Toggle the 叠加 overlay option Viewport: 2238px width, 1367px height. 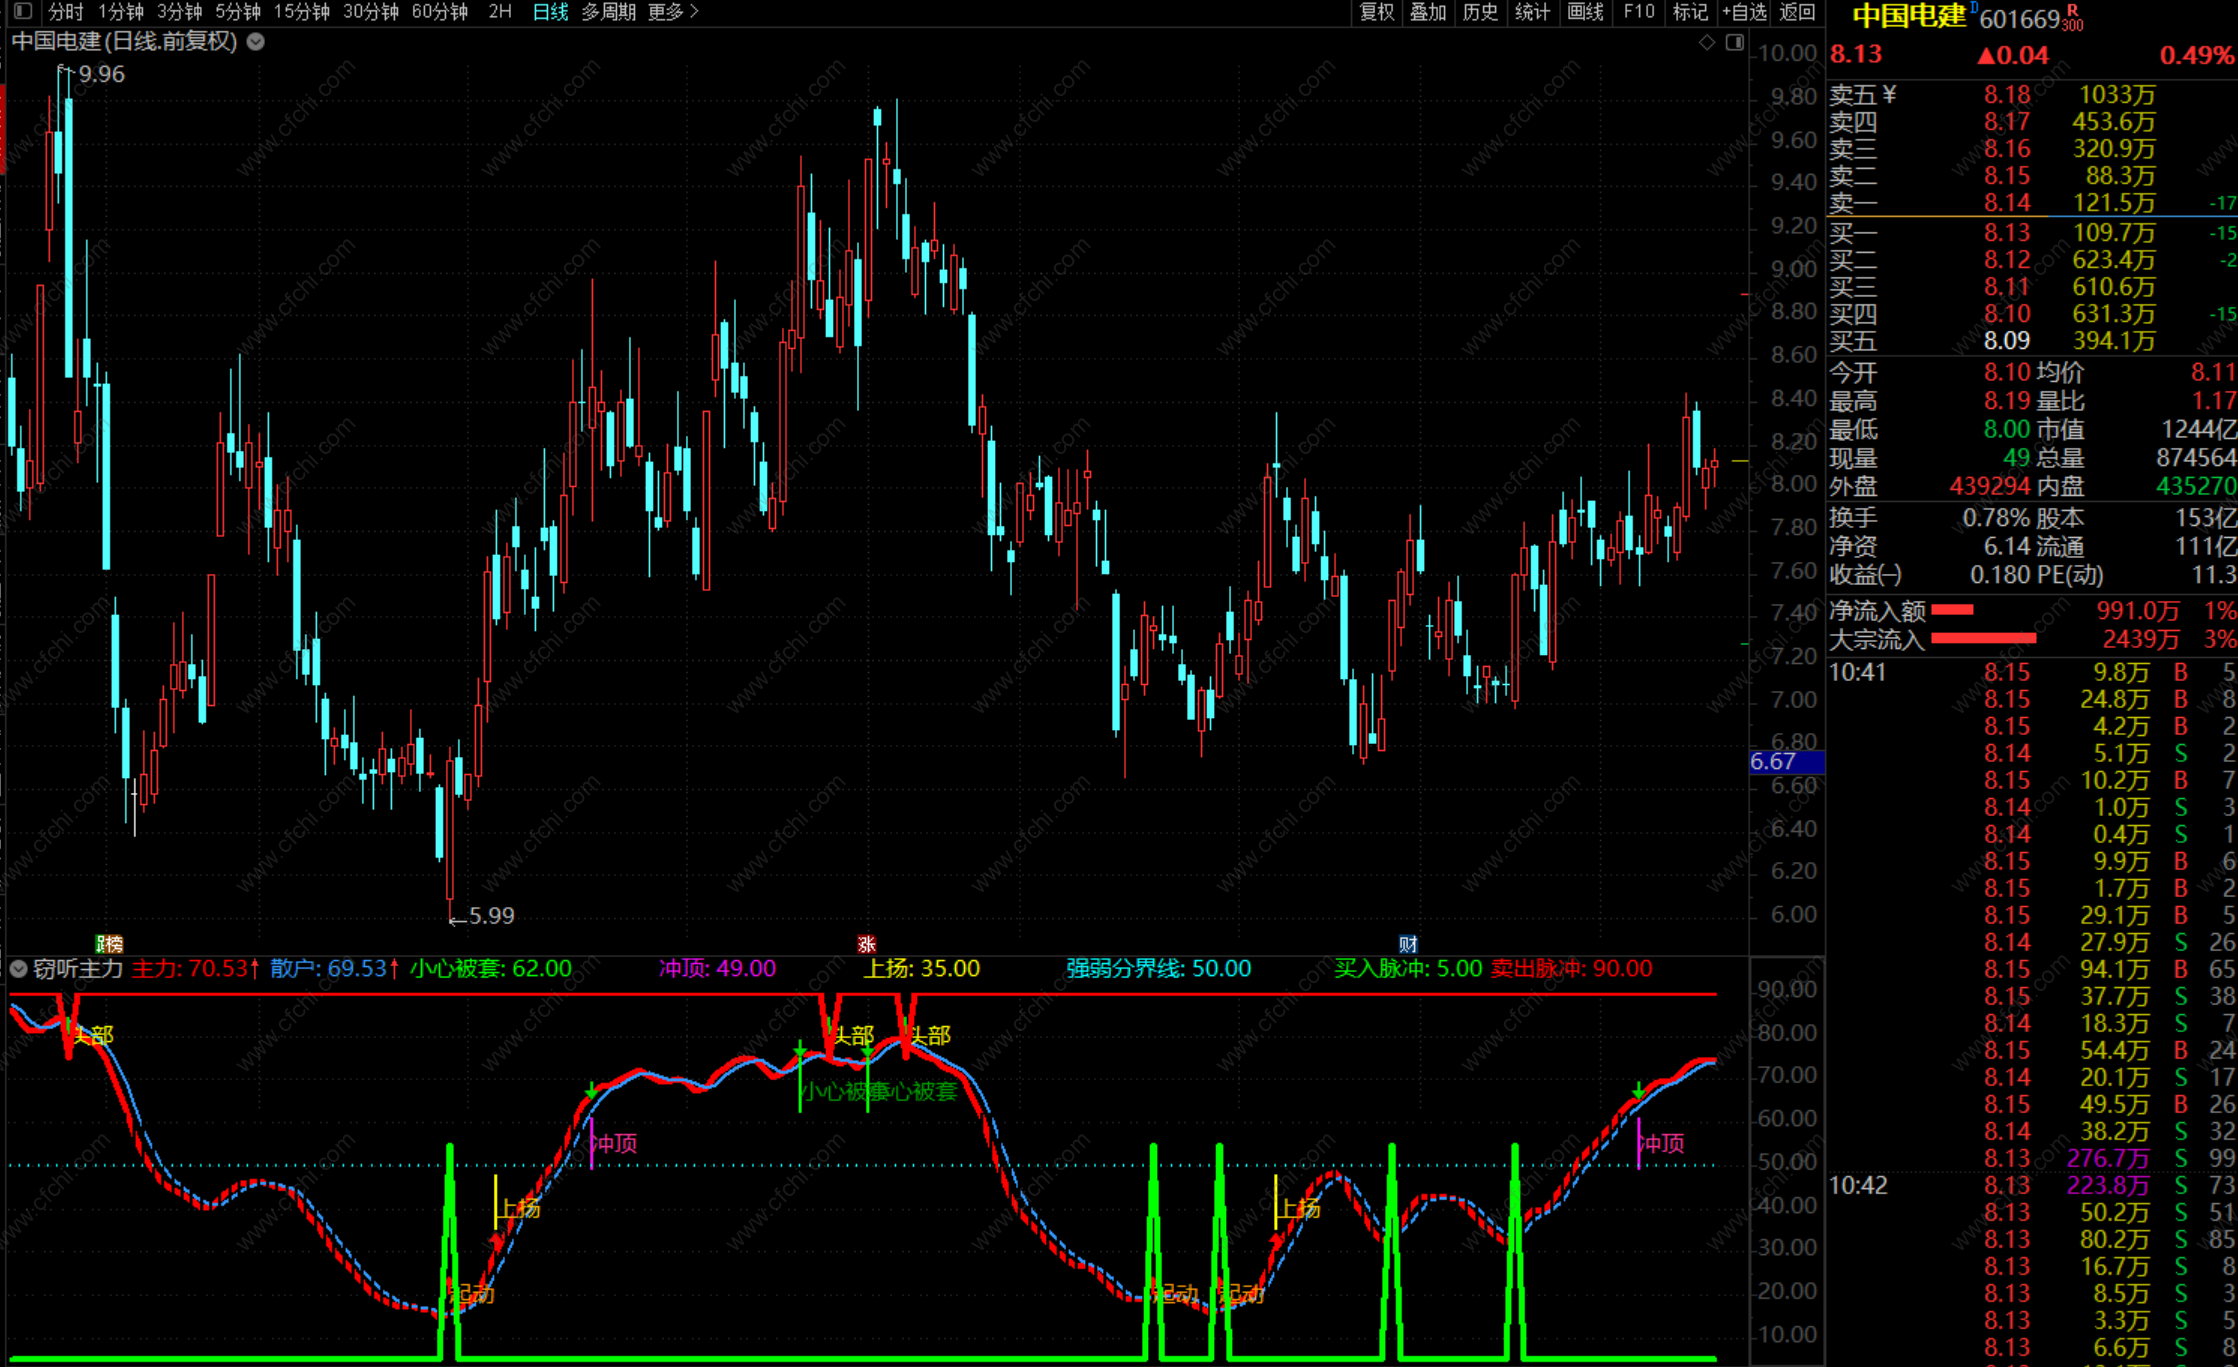(x=1428, y=12)
